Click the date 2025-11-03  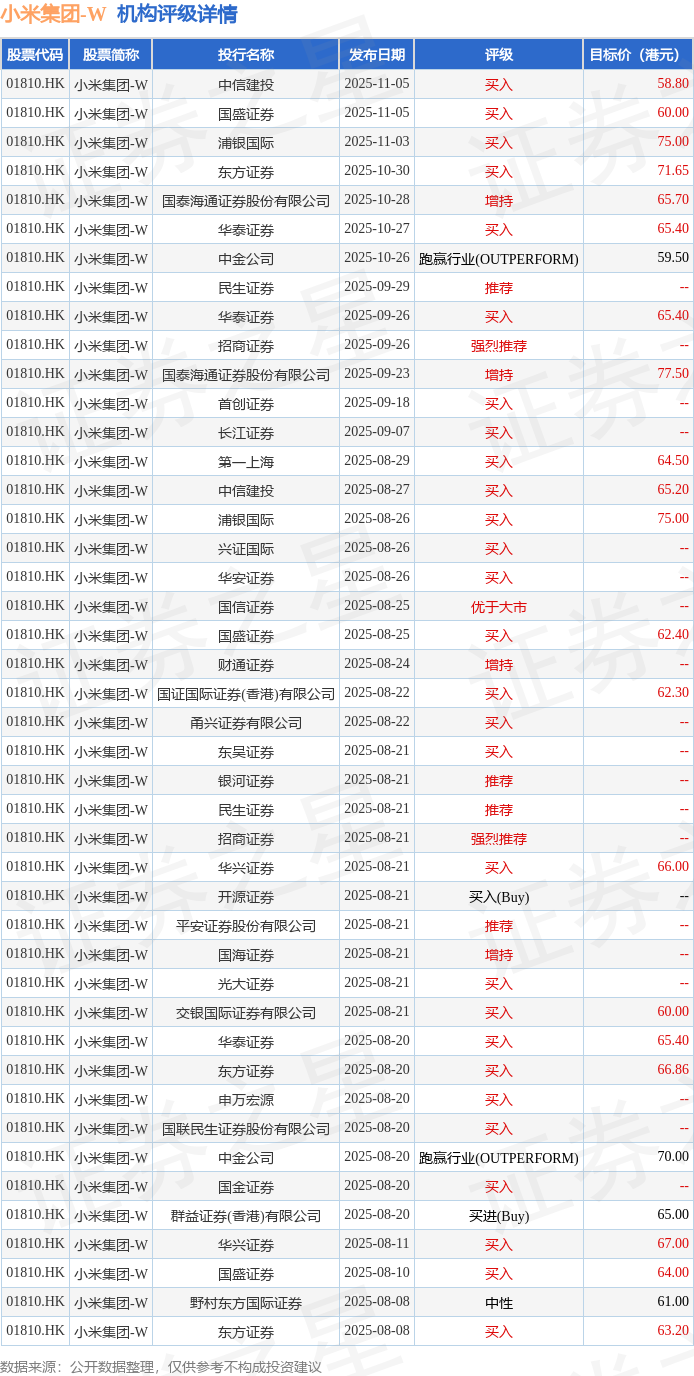[x=377, y=142]
